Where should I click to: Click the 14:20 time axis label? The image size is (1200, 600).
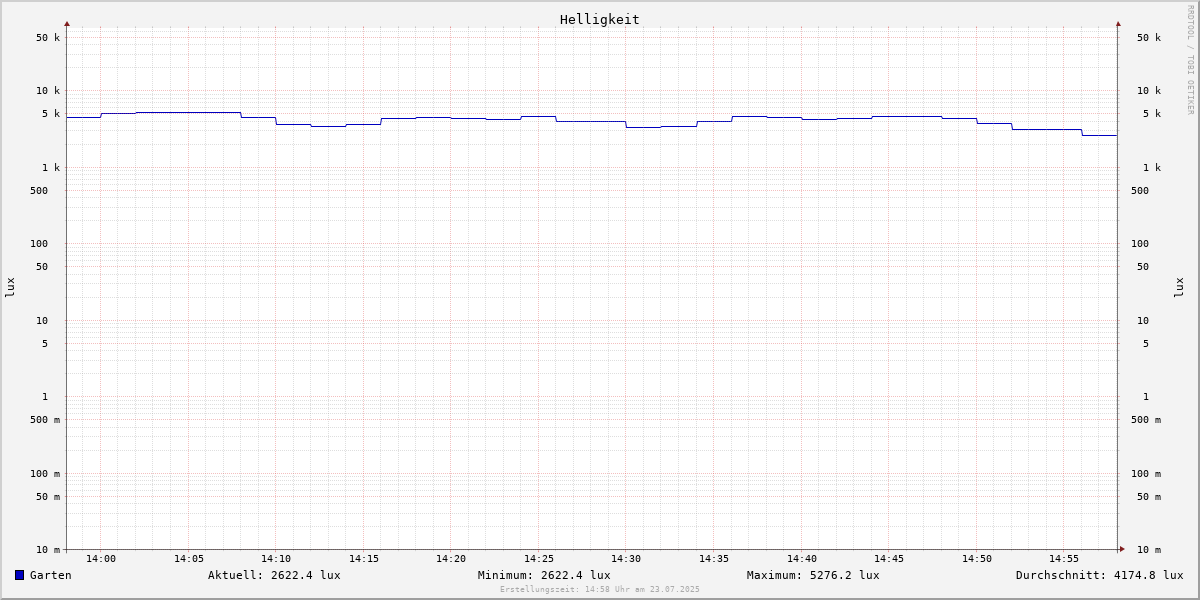(451, 559)
